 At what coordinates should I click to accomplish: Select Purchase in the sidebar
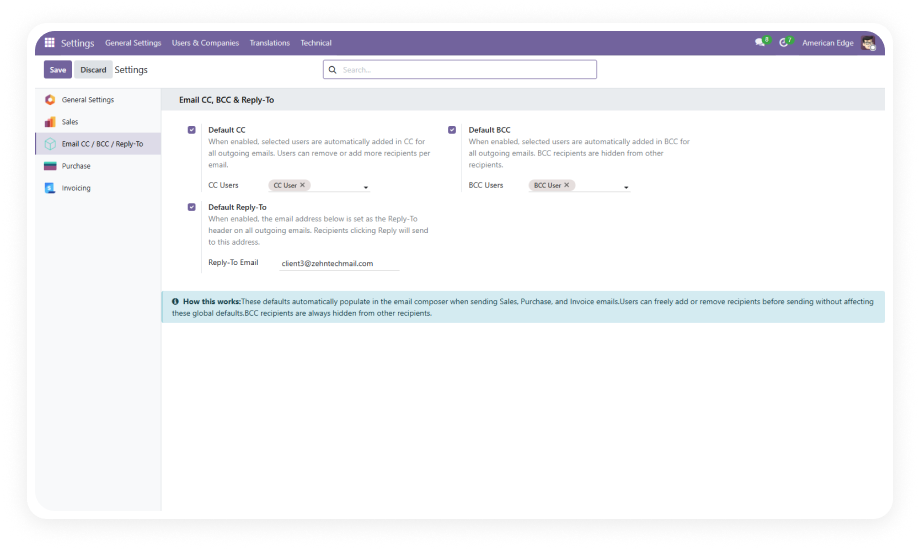click(98, 166)
